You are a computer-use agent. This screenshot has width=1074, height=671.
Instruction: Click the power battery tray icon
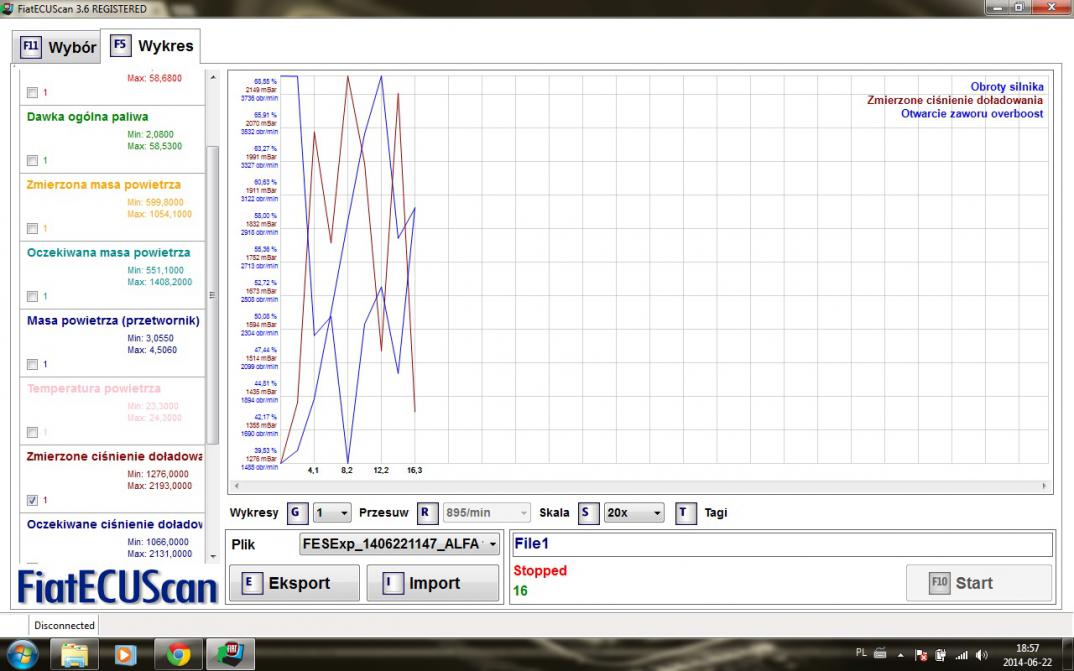point(941,655)
